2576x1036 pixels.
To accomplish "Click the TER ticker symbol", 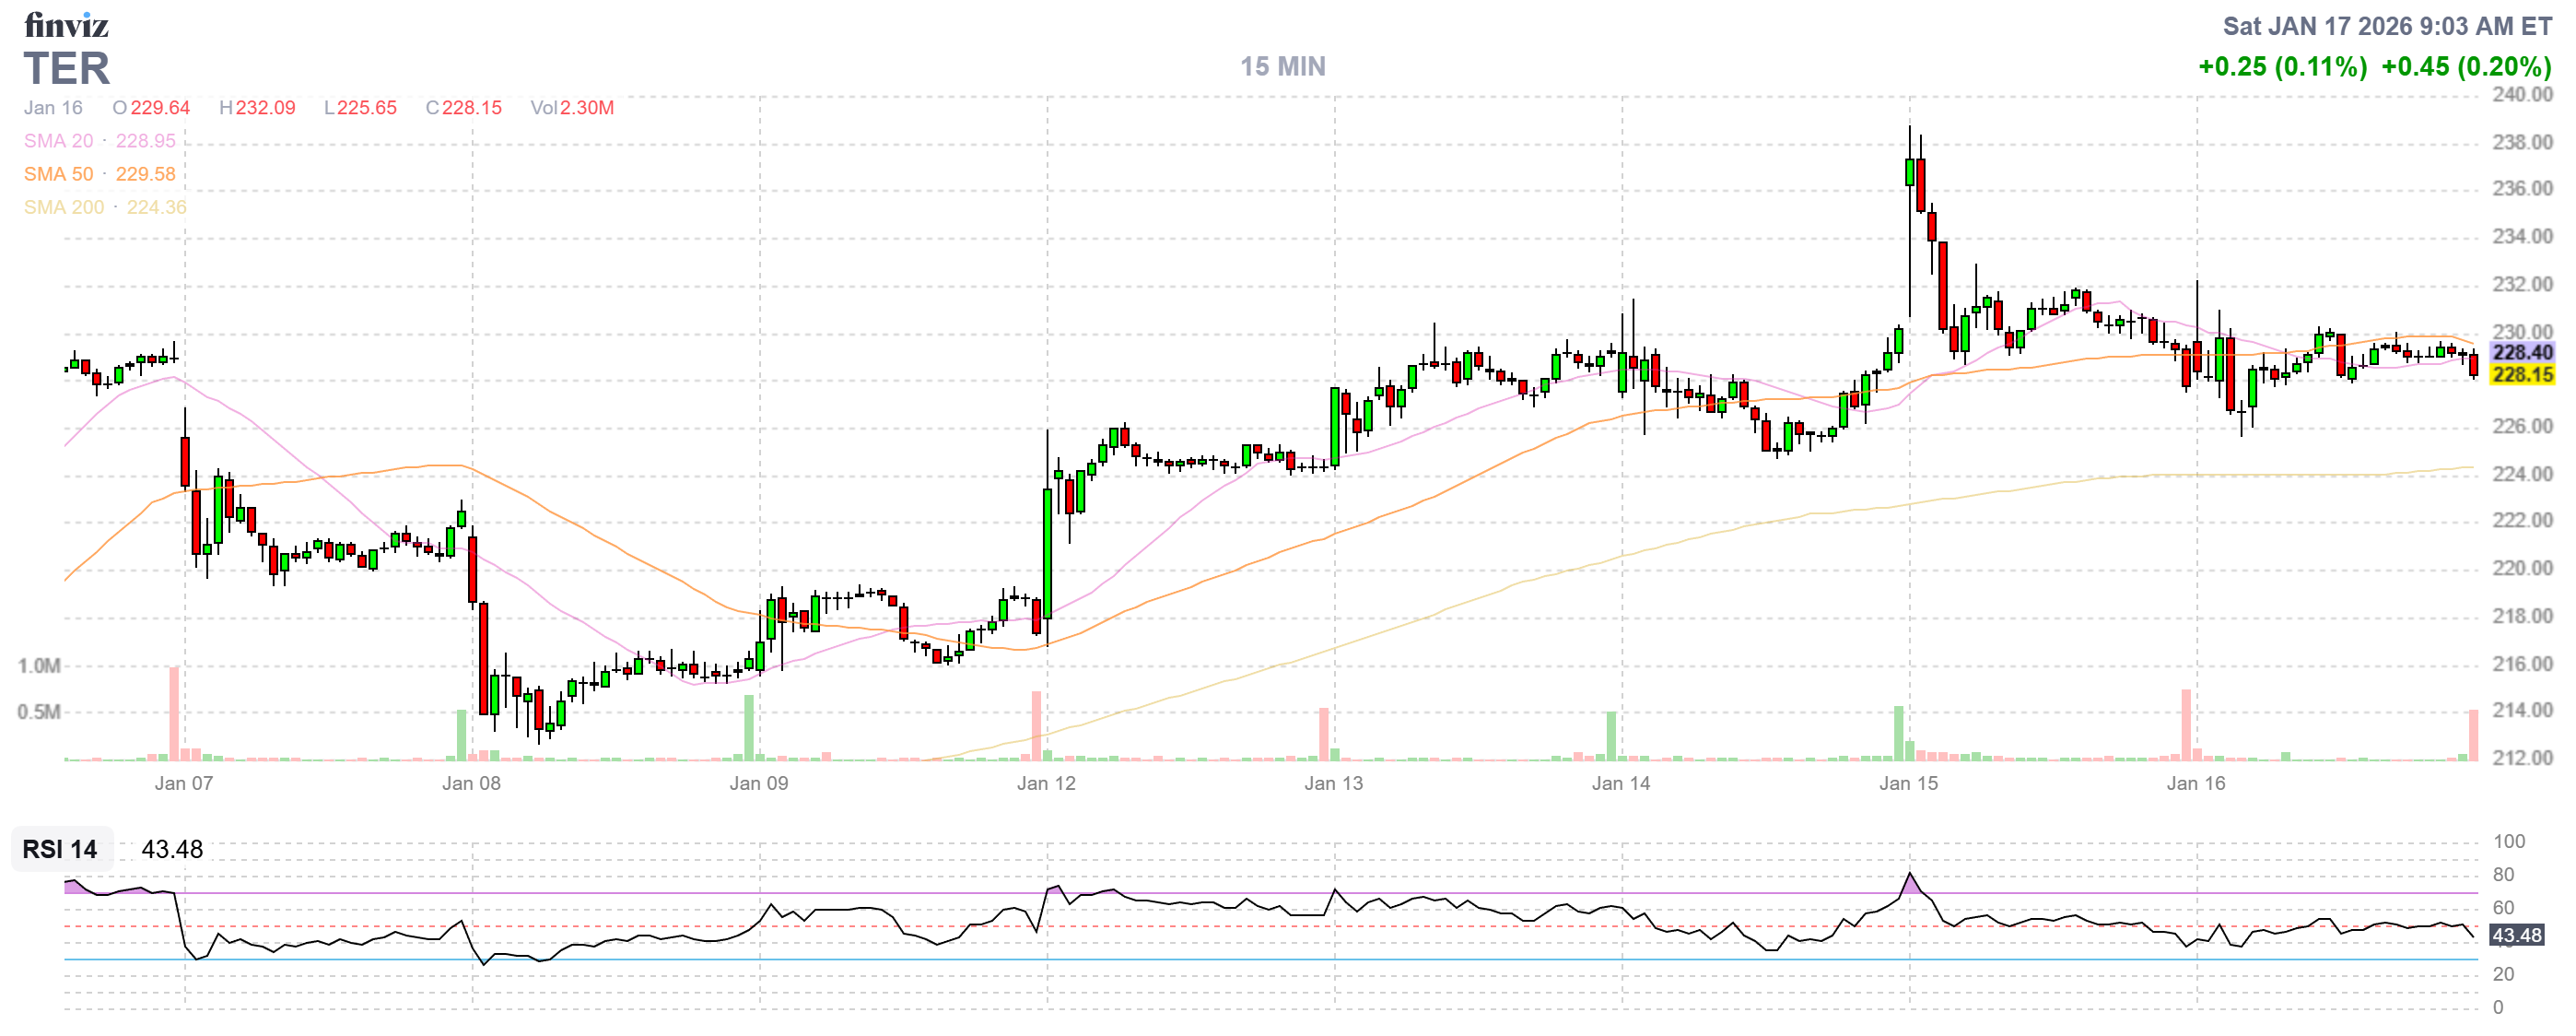I will (66, 69).
